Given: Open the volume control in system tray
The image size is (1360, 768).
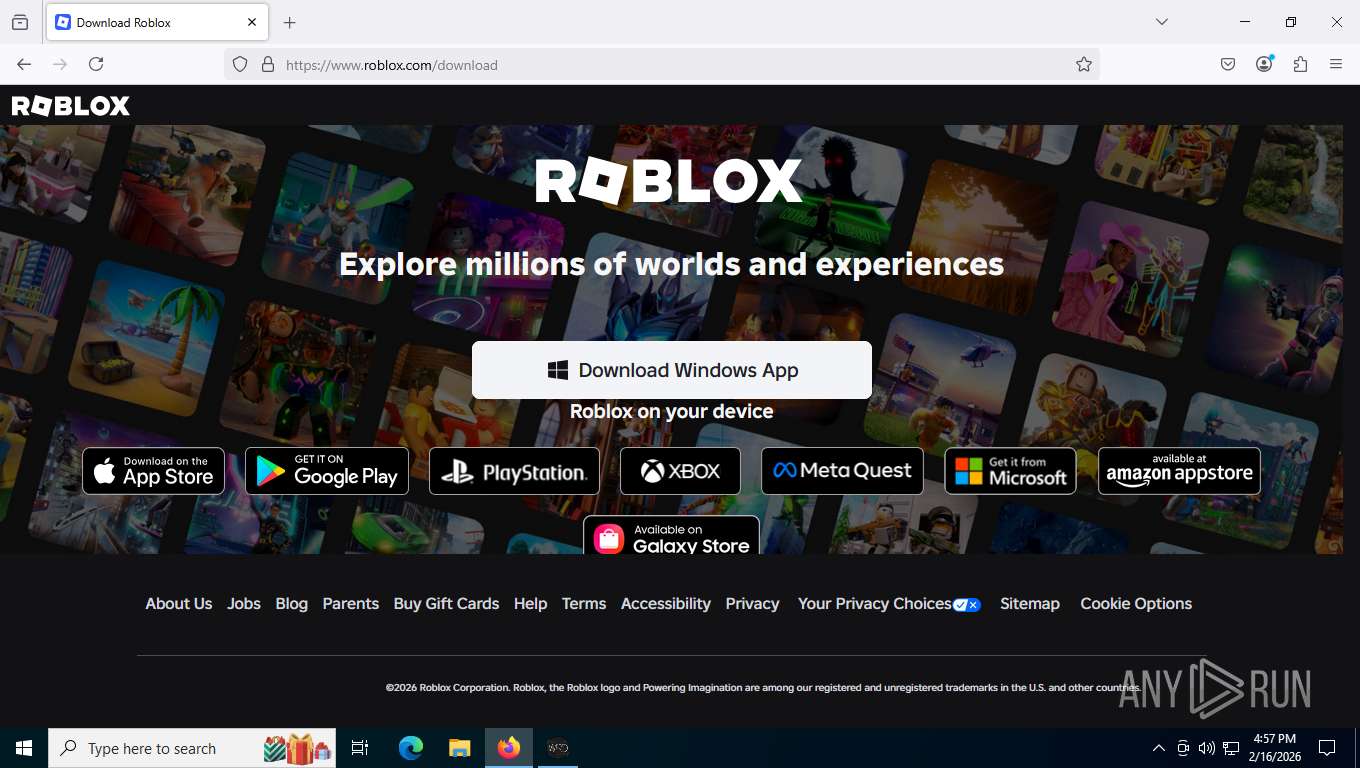Looking at the screenshot, I should (x=1207, y=748).
